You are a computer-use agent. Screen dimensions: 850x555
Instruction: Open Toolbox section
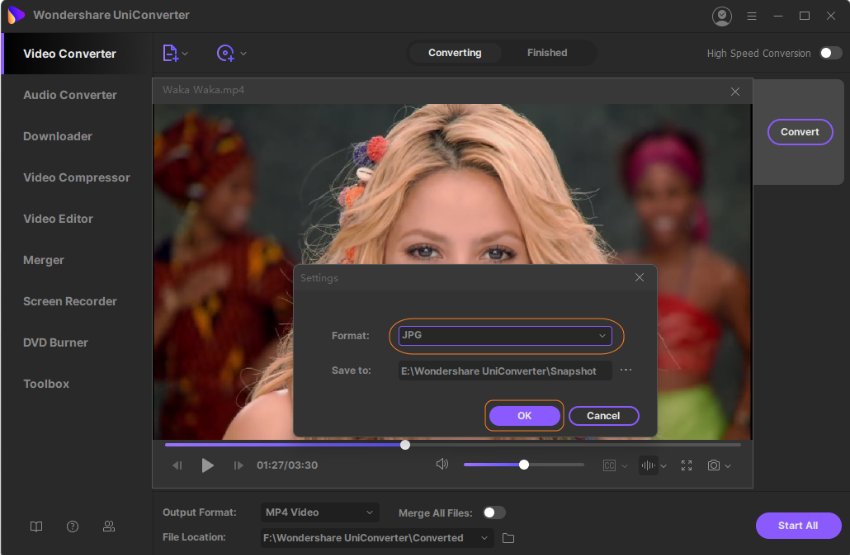[46, 384]
